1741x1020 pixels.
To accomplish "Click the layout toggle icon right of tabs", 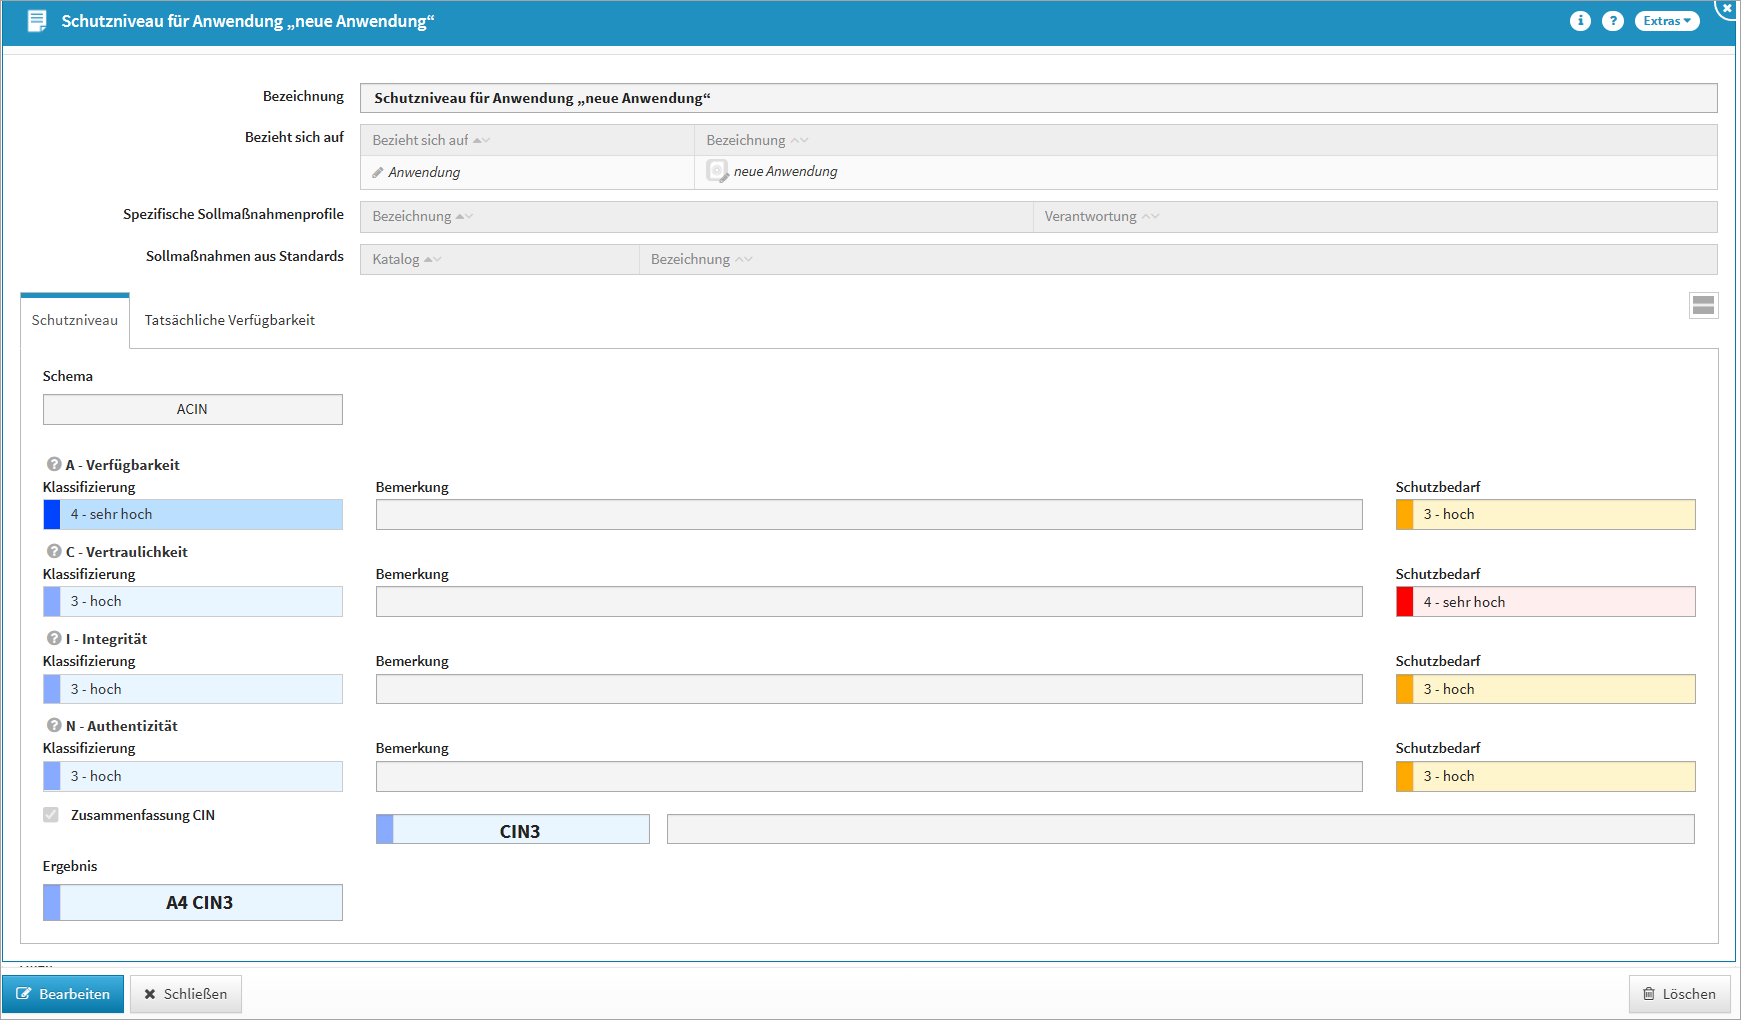I will pos(1703,306).
